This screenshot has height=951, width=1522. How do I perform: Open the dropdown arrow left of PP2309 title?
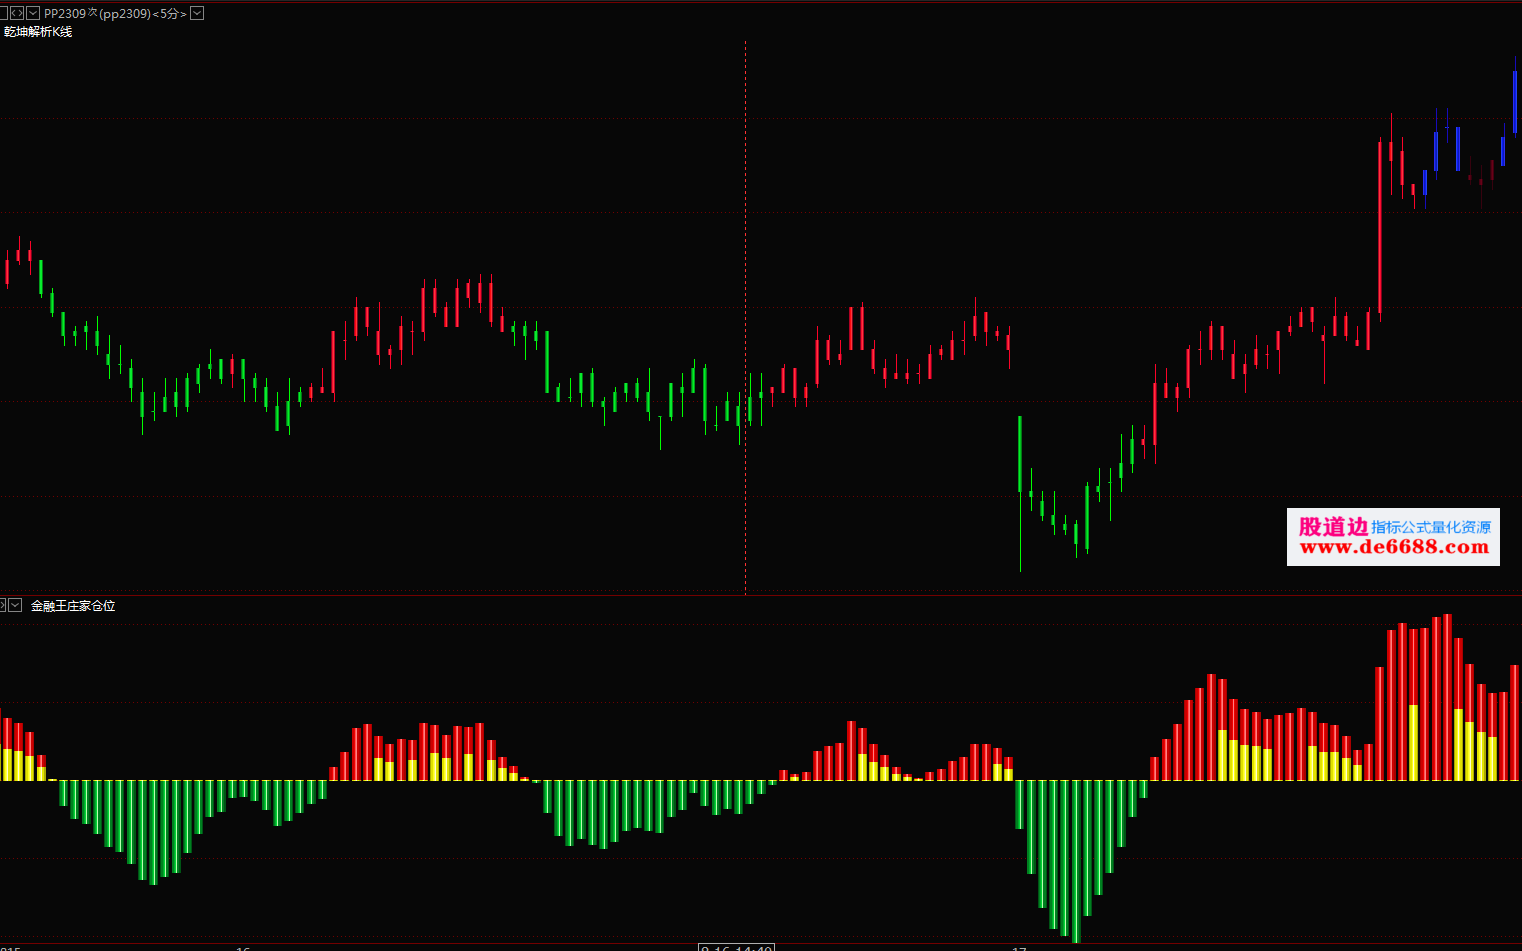click(33, 13)
